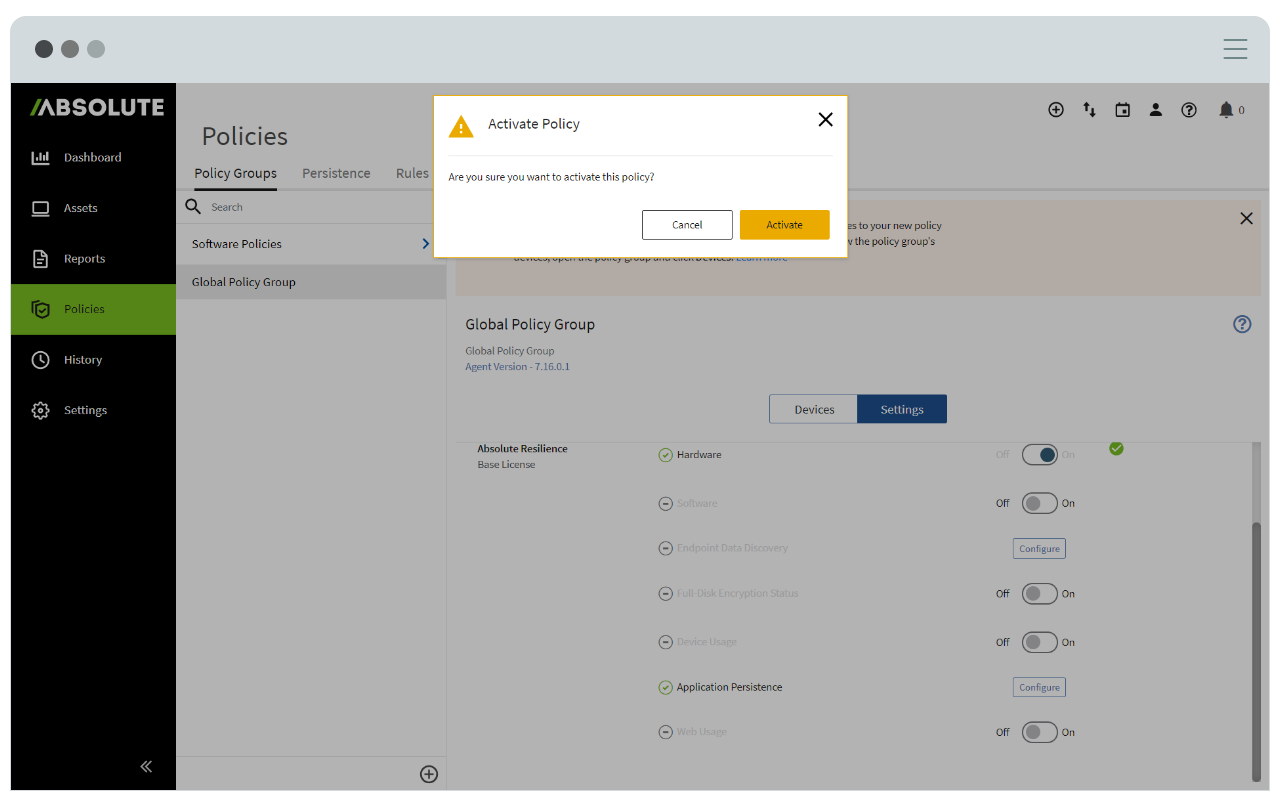This screenshot has width=1280, height=807.
Task: Click Application Persistence check icon
Action: [665, 688]
